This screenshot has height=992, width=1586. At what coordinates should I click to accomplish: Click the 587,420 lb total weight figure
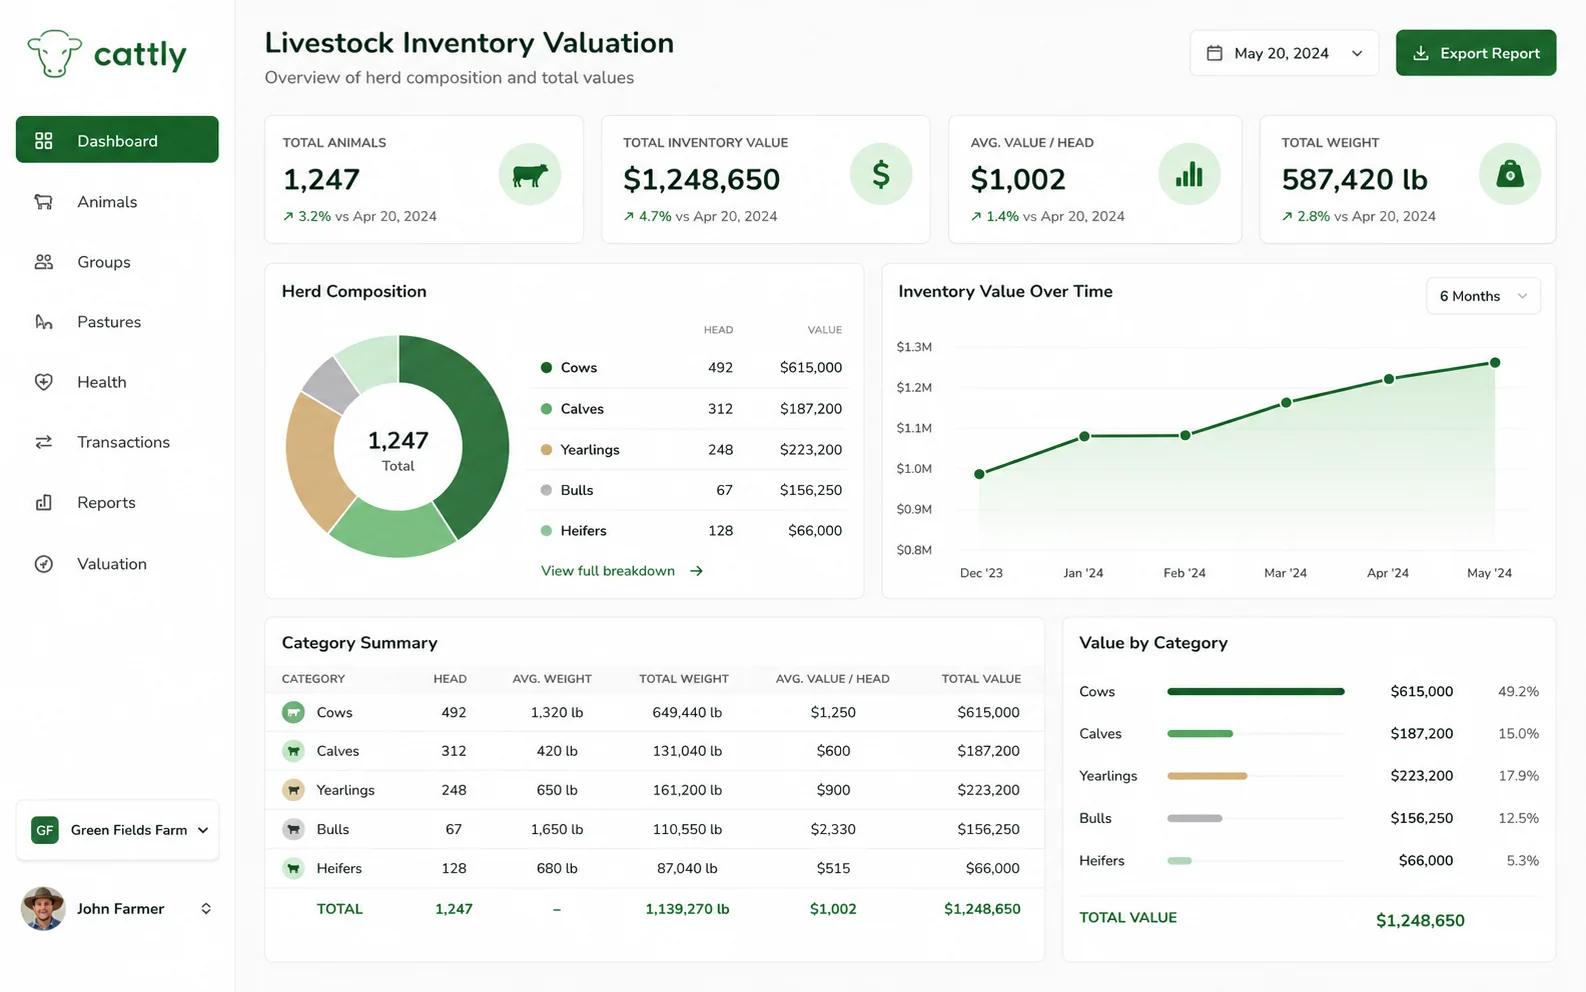point(1355,179)
